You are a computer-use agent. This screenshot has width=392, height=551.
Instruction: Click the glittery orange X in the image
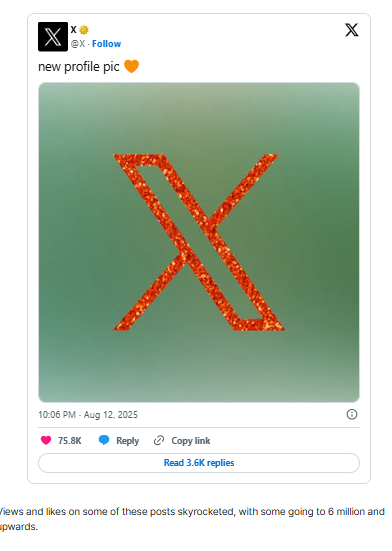click(199, 242)
